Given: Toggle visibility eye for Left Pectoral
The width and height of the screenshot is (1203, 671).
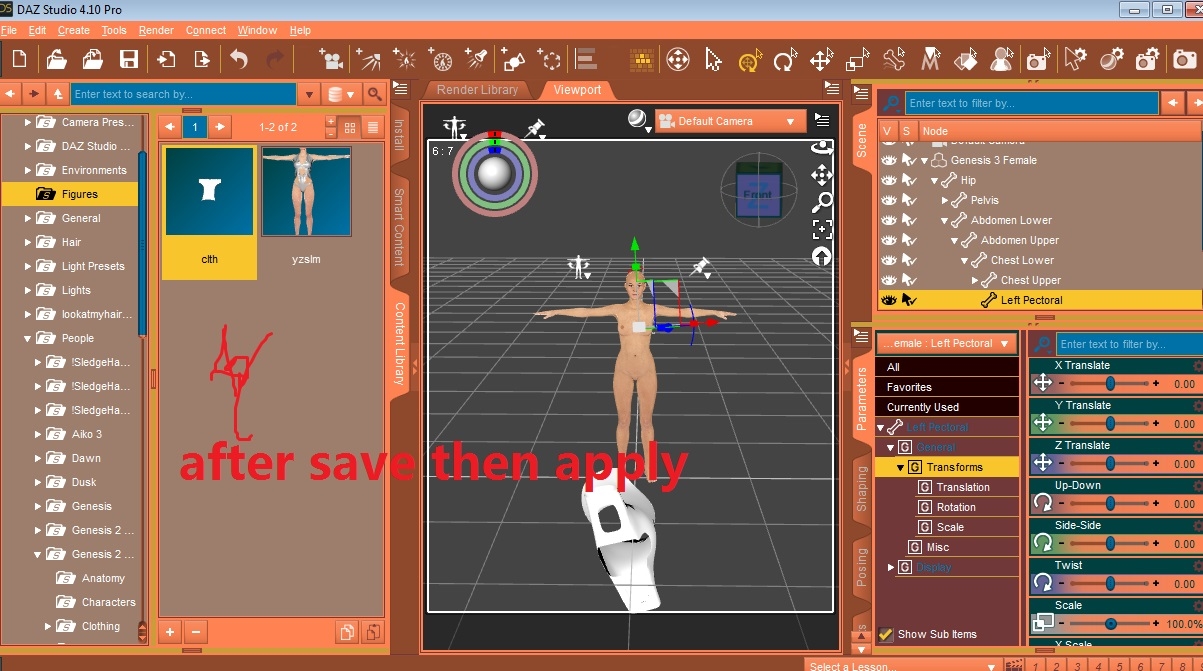Looking at the screenshot, I should click(888, 300).
